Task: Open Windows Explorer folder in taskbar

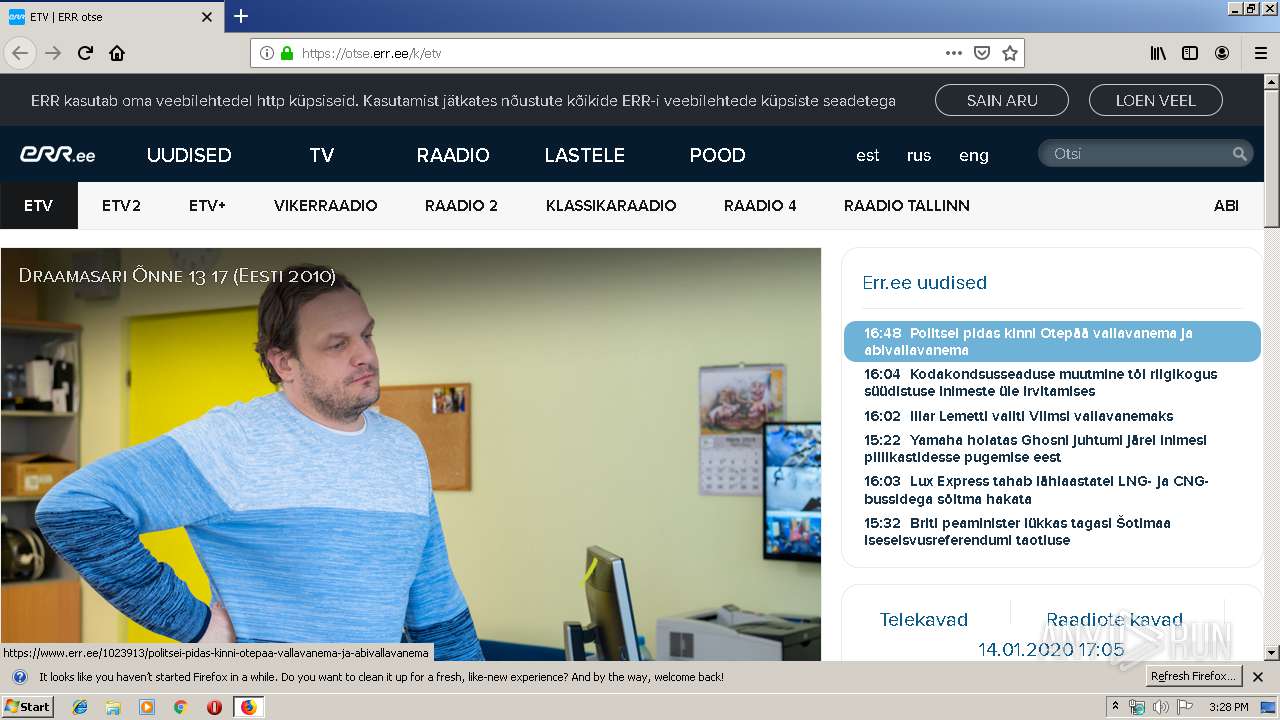Action: click(x=113, y=707)
